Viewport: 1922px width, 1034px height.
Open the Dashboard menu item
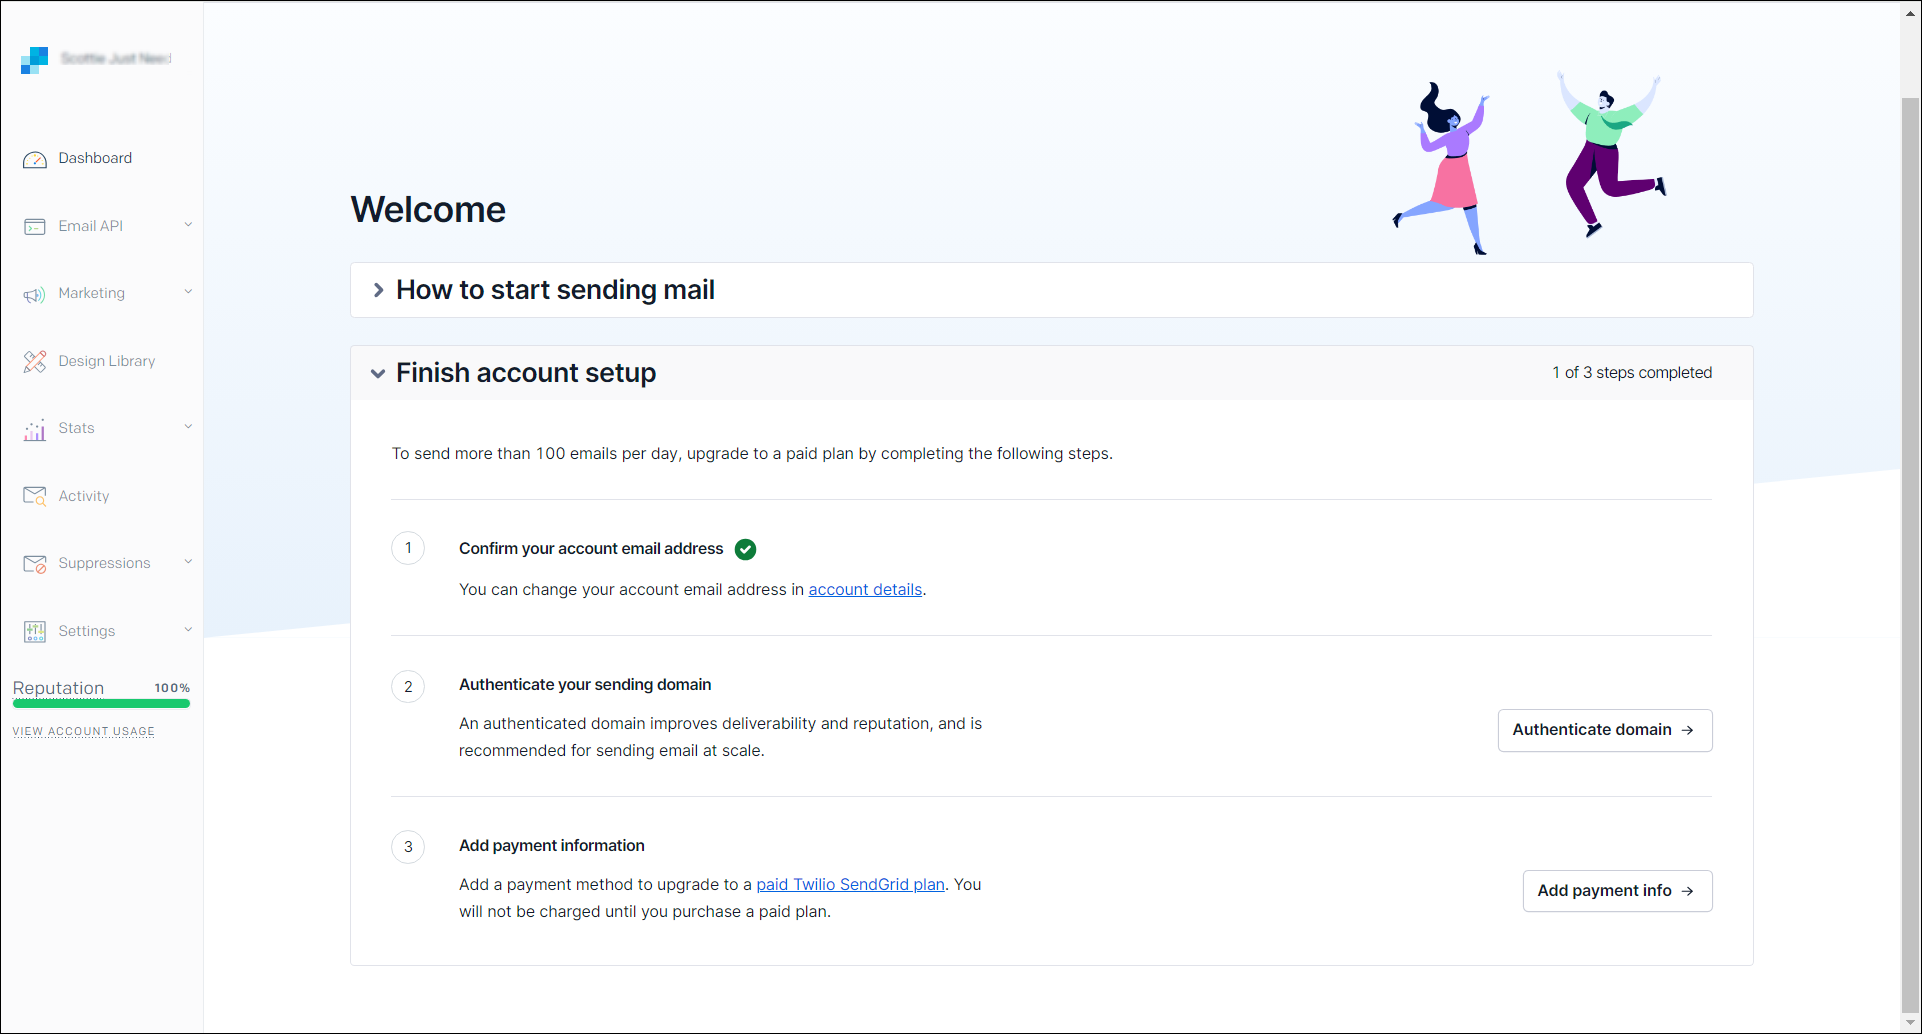95,158
